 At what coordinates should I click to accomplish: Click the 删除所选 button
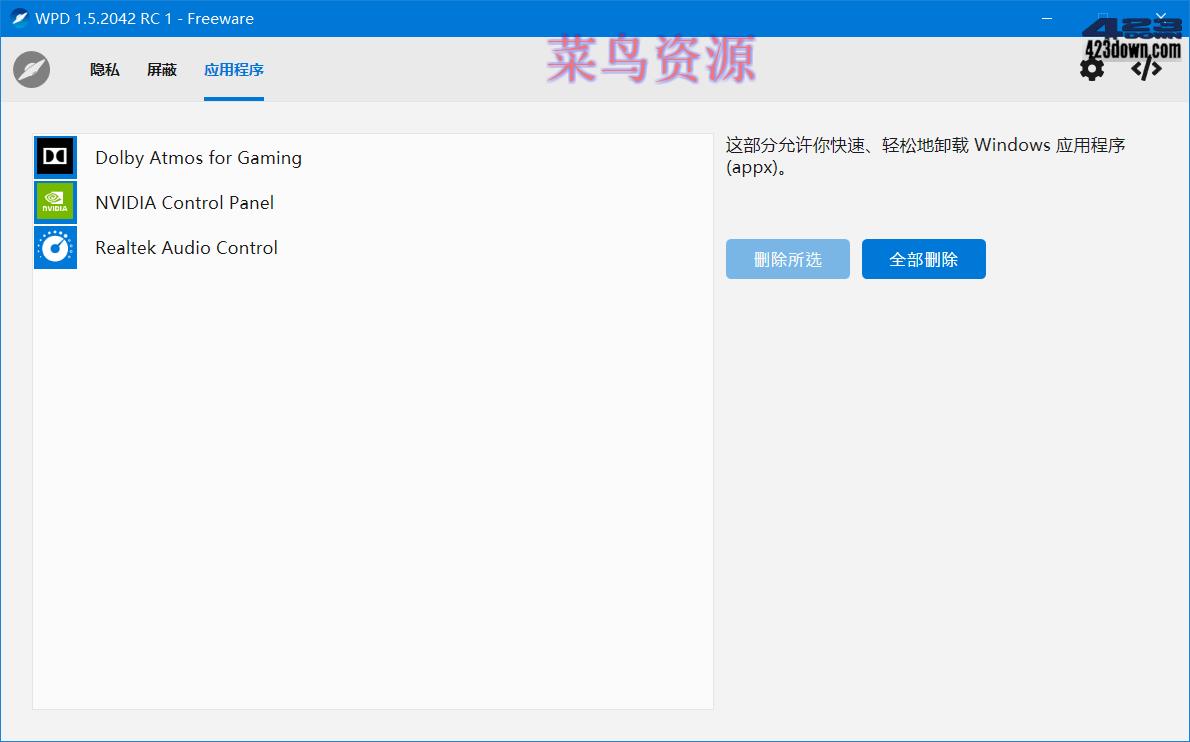(787, 258)
